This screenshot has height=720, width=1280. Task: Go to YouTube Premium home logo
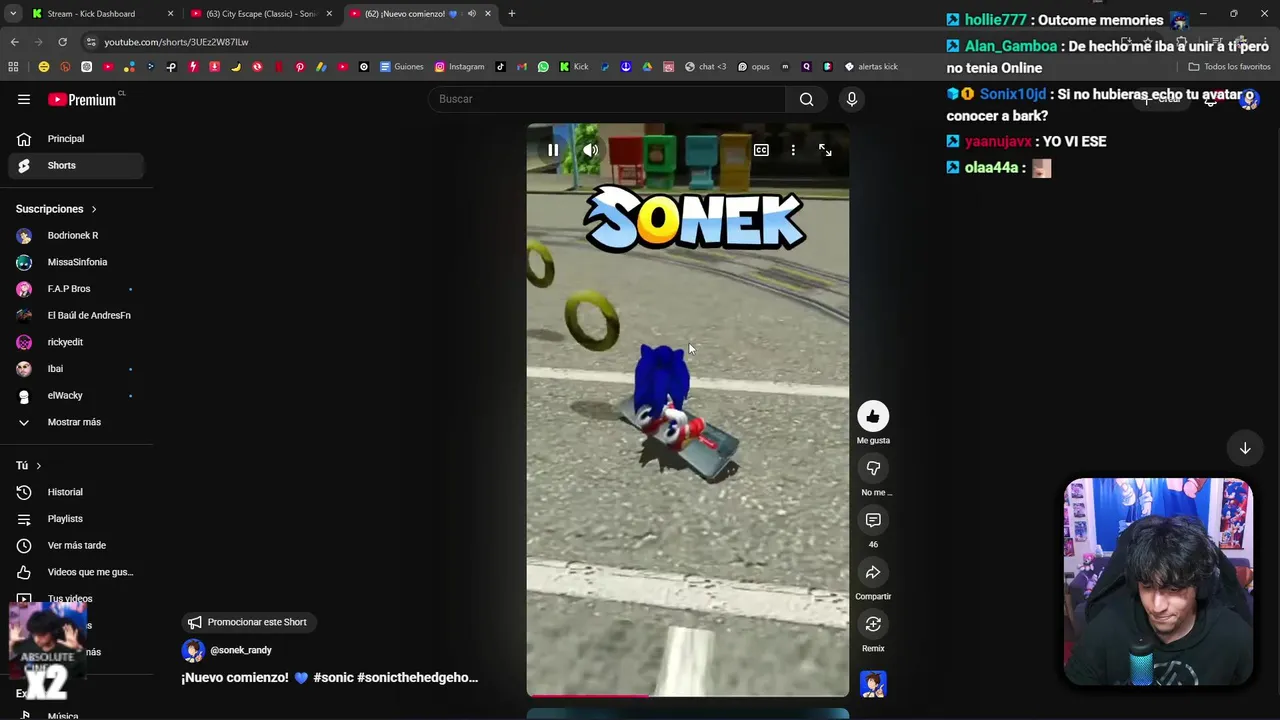(82, 99)
